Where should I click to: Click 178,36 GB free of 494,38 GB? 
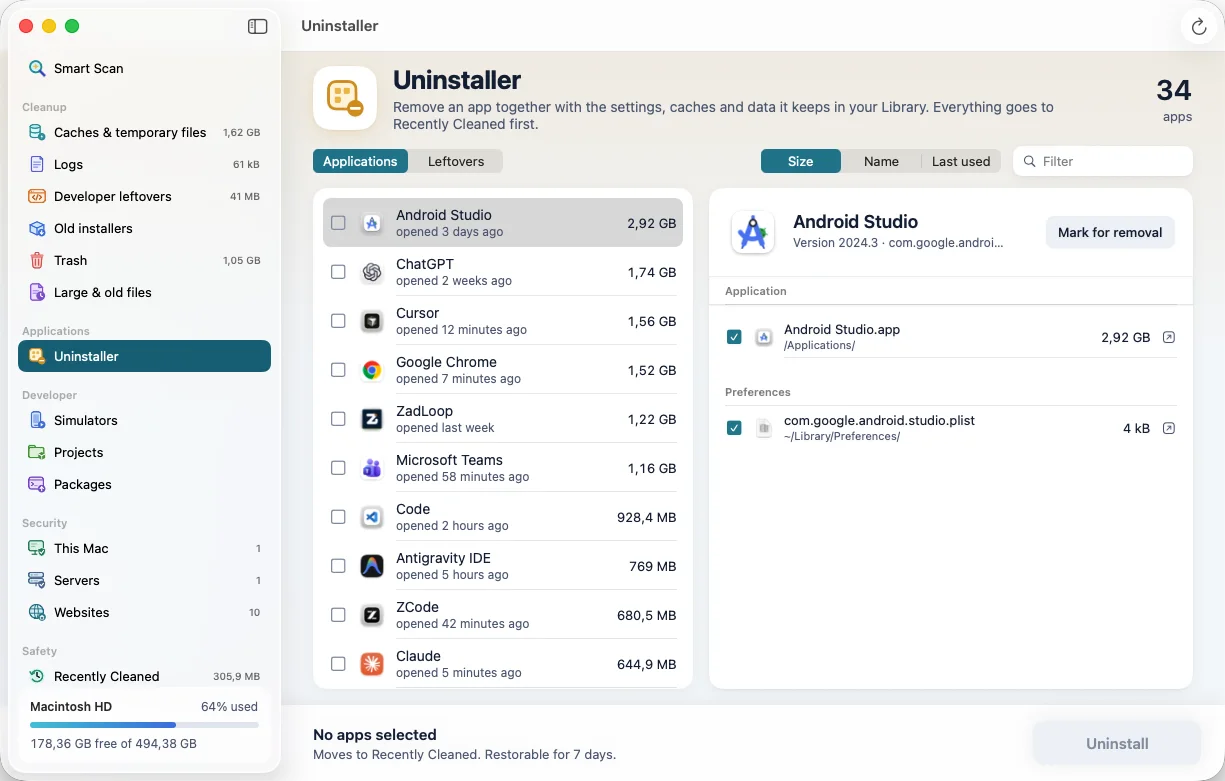[x=113, y=744]
